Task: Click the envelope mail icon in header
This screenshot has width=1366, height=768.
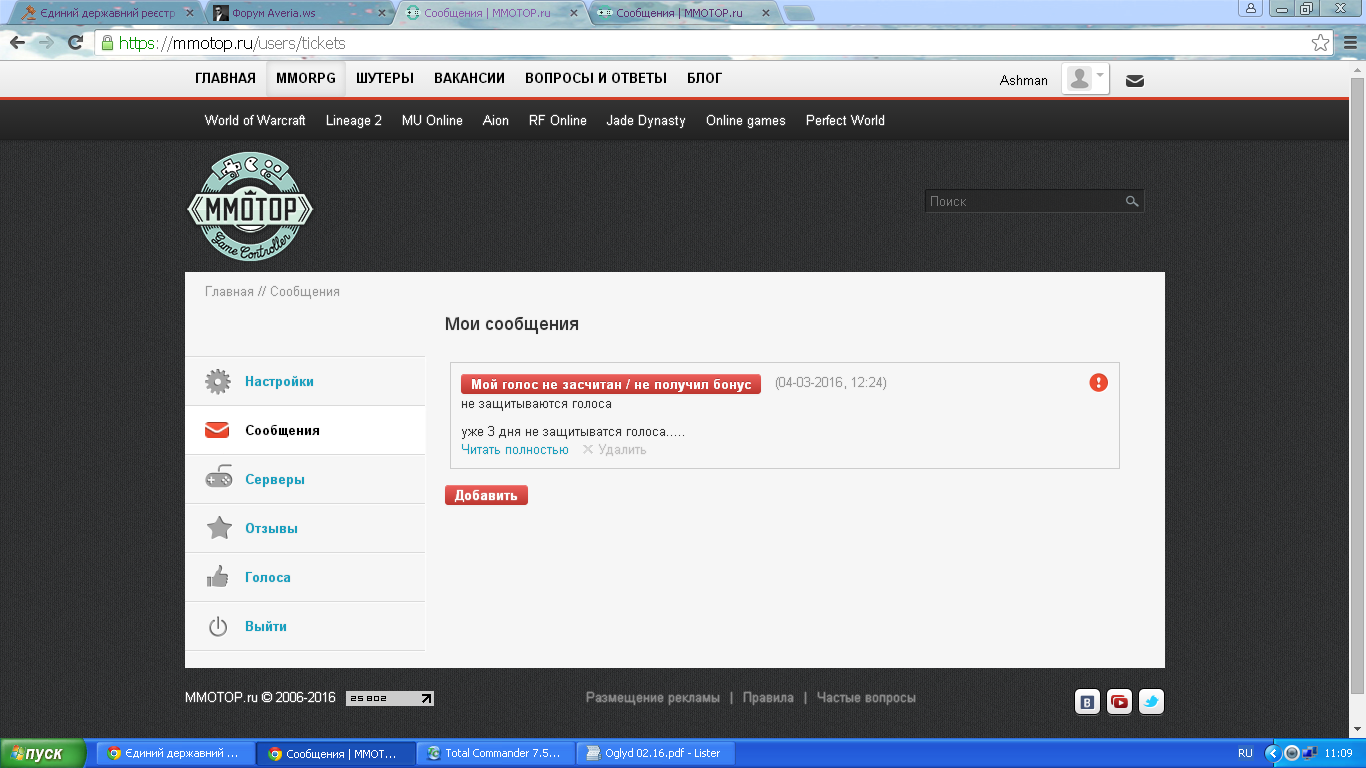Action: [1134, 81]
